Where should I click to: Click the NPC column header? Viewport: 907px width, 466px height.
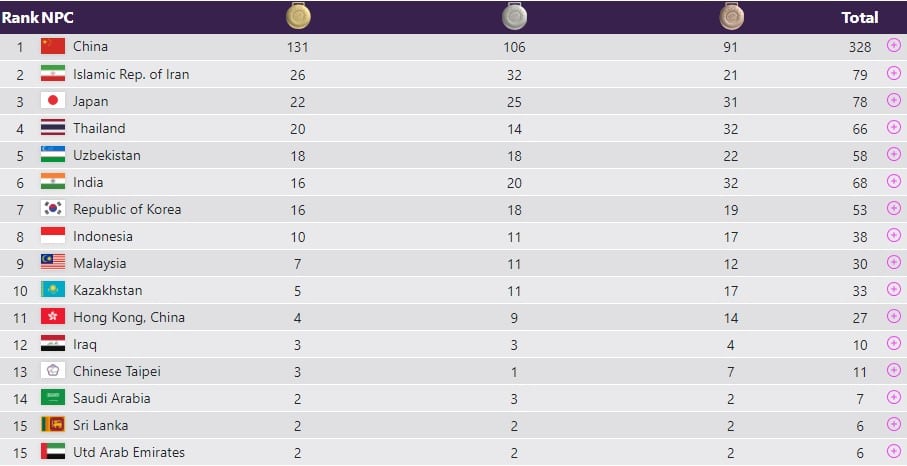pyautogui.click(x=56, y=17)
